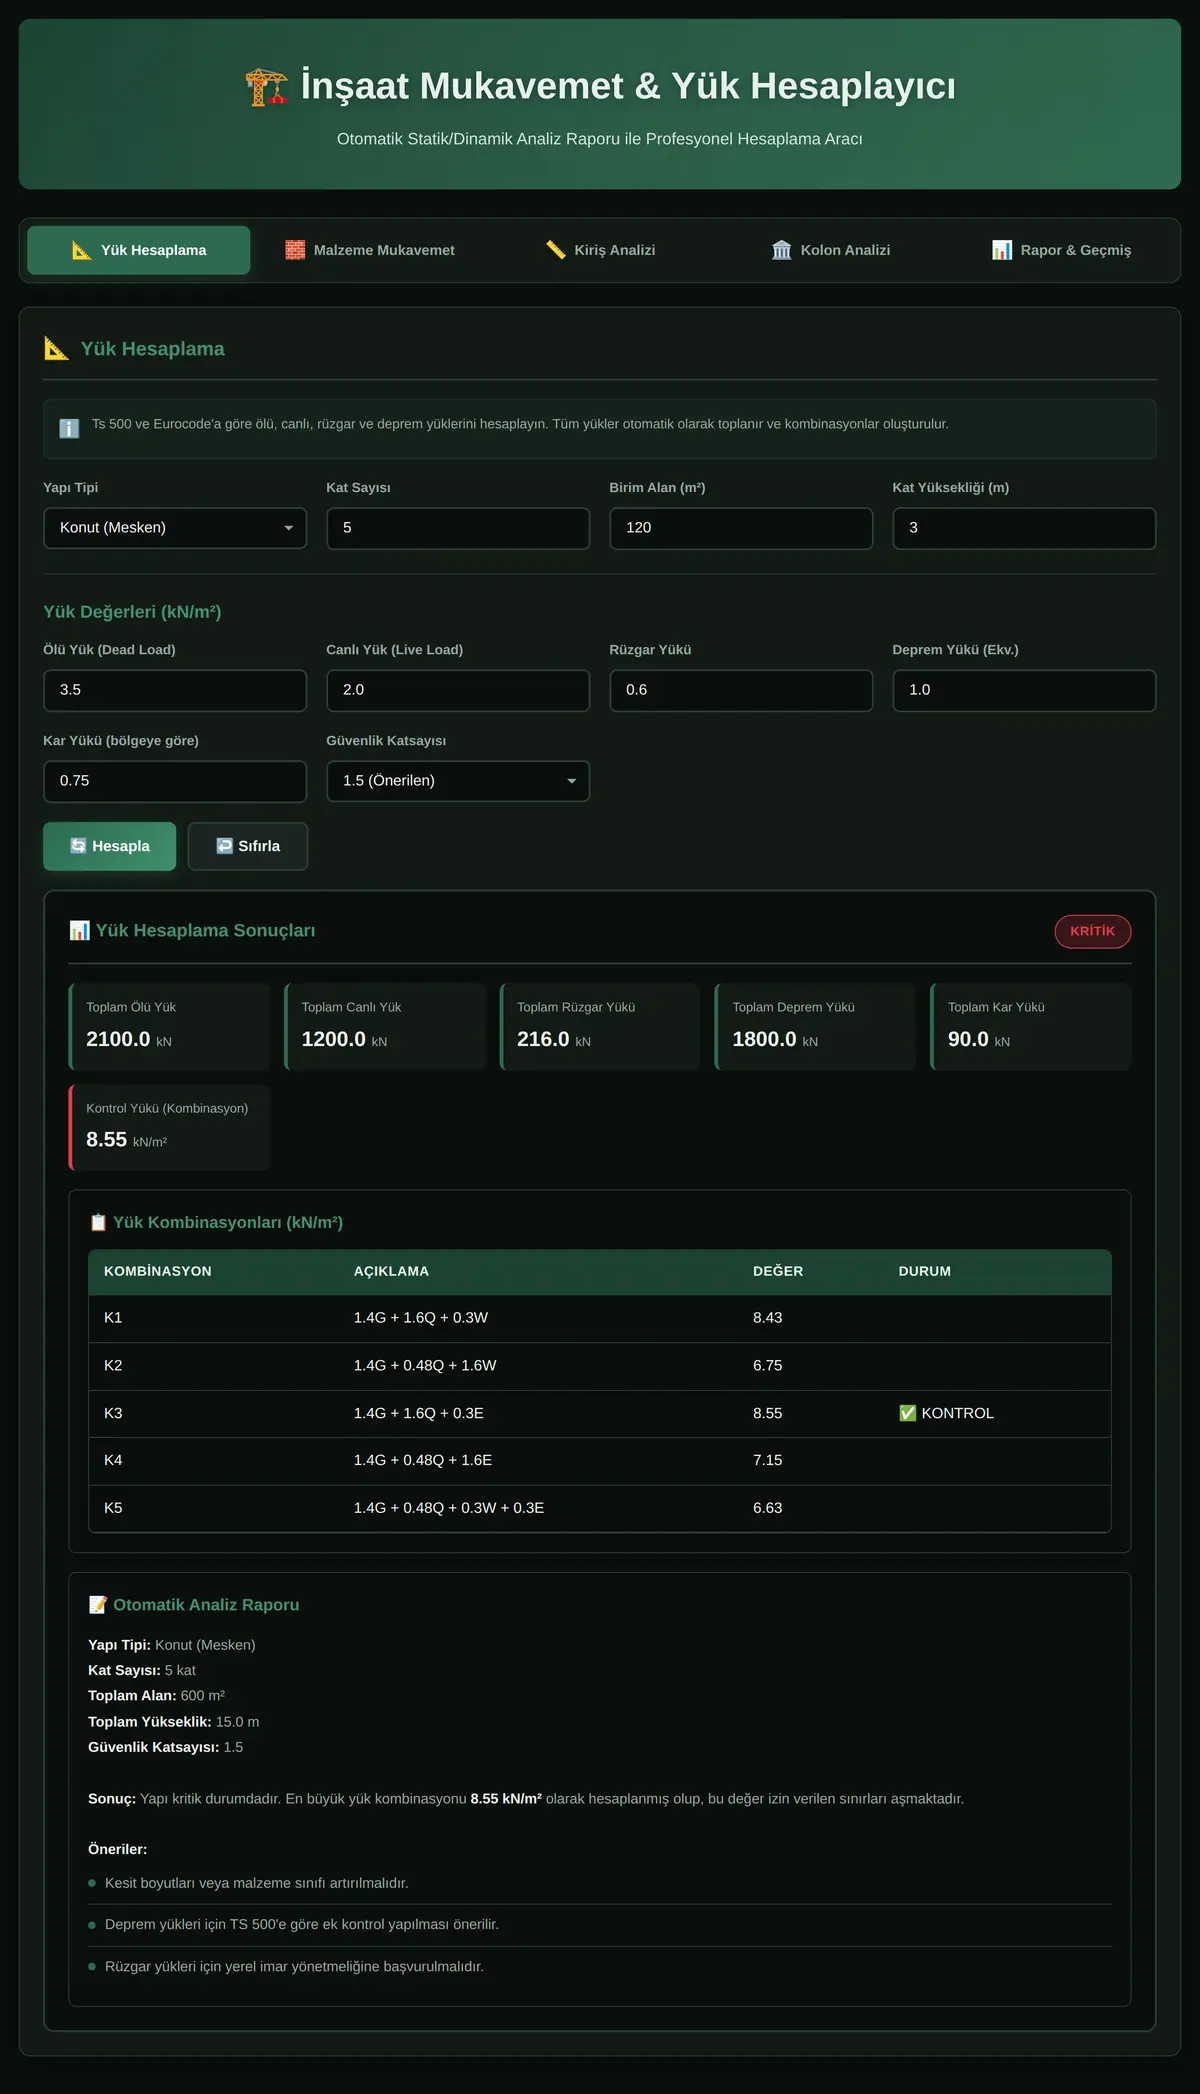Click the Sıfırla reset button
Viewport: 1200px width, 2094px height.
pos(248,846)
